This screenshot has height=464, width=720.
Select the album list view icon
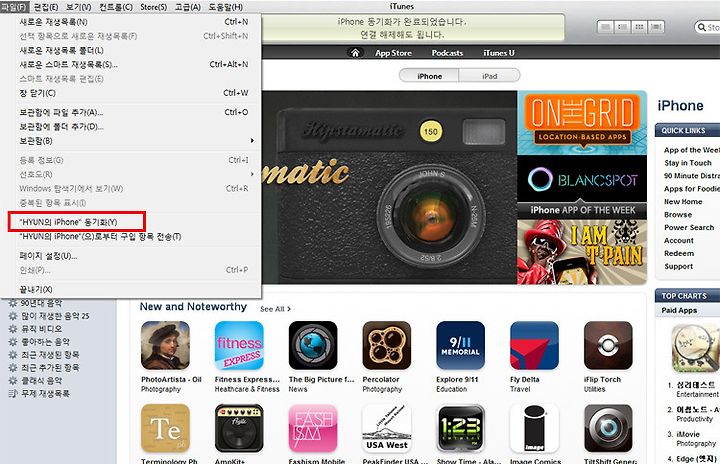tap(623, 27)
